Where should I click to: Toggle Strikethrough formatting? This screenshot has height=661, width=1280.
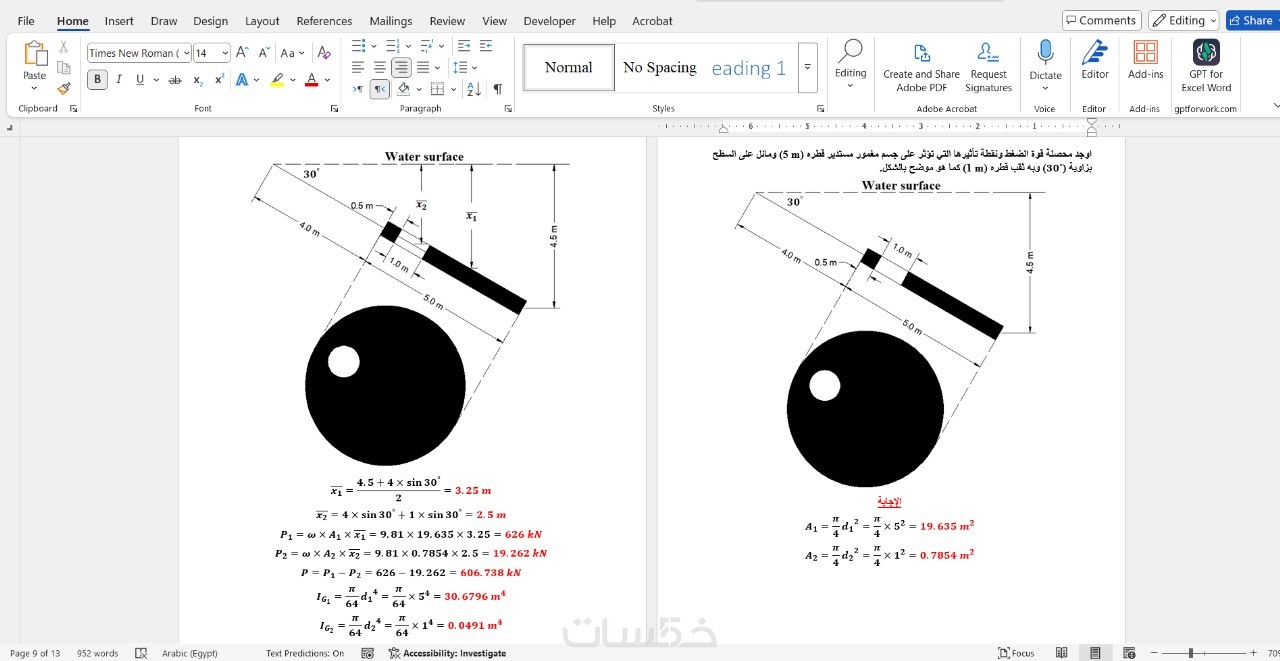tap(175, 80)
